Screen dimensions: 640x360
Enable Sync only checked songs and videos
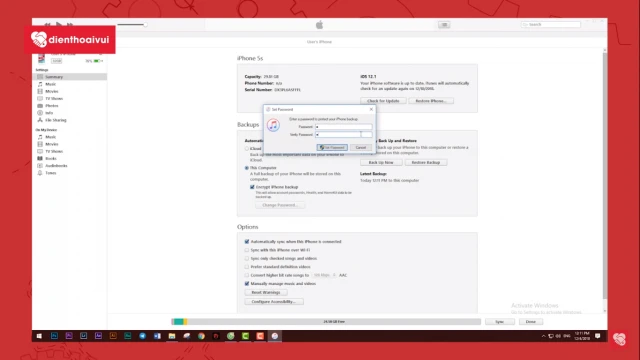247,258
